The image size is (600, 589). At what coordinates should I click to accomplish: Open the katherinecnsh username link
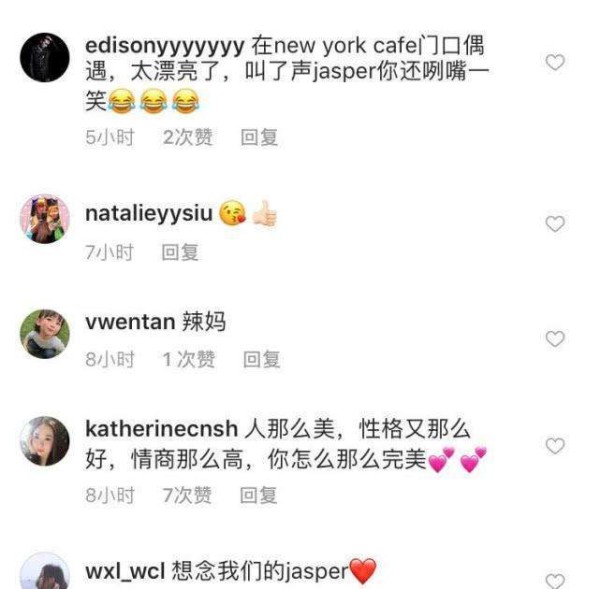(x=161, y=429)
